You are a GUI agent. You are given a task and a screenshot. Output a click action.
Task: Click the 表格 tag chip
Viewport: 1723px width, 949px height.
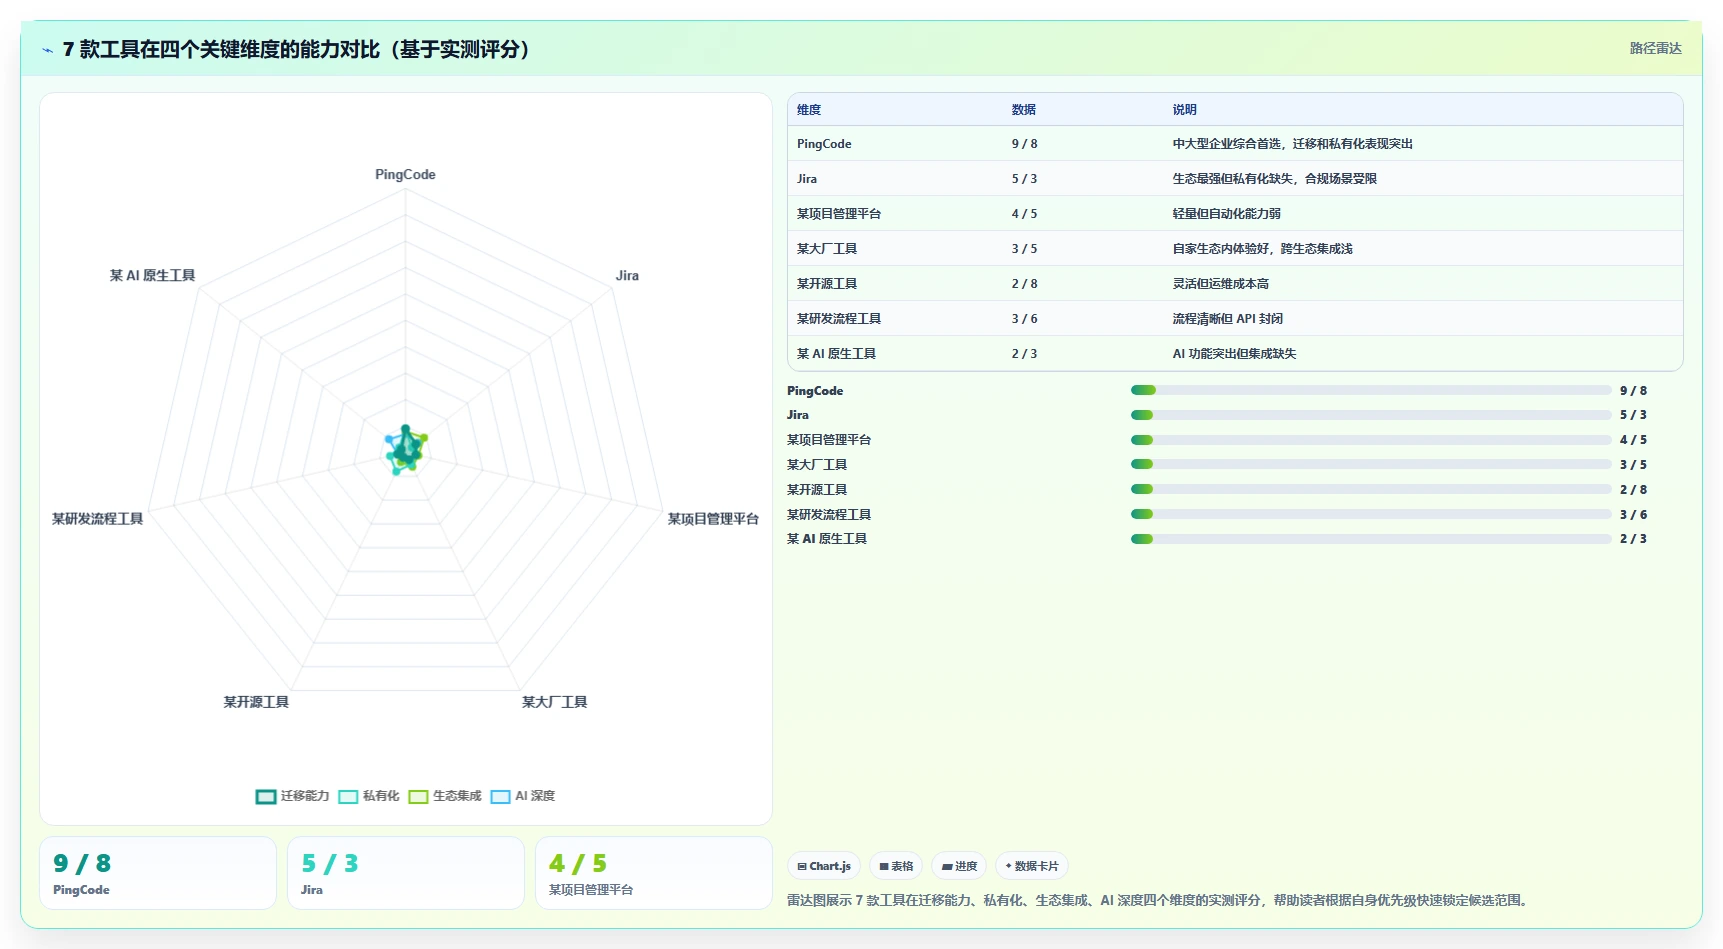896,866
